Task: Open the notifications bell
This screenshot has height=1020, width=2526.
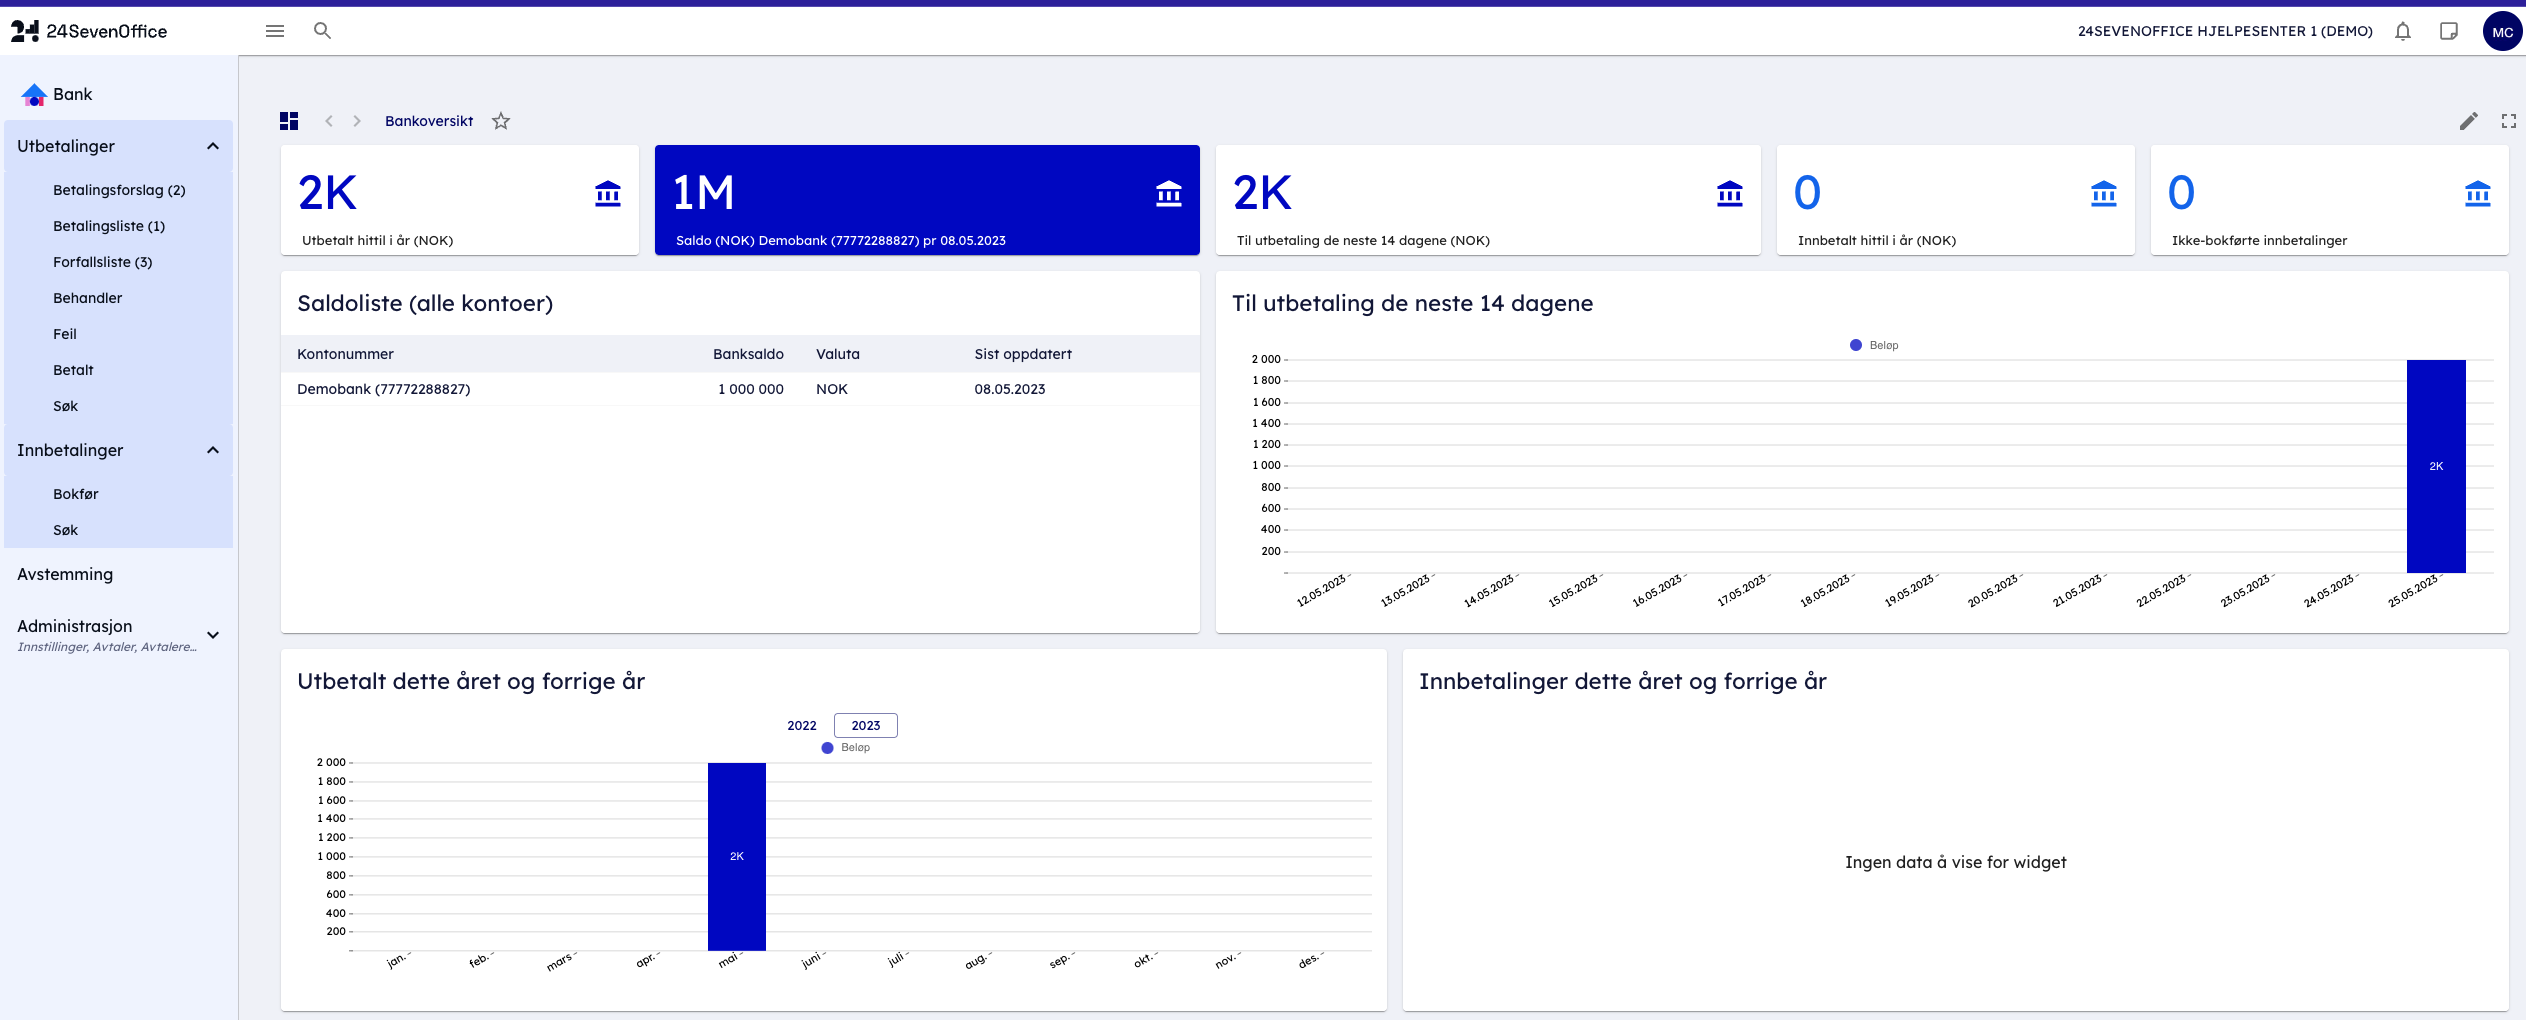Action: pos(2403,31)
